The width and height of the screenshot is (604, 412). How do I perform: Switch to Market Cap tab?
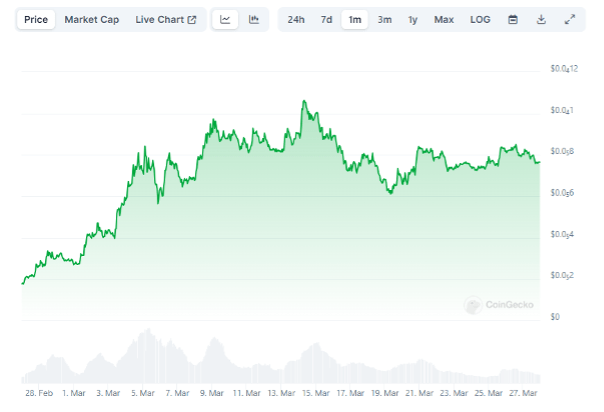(x=91, y=19)
